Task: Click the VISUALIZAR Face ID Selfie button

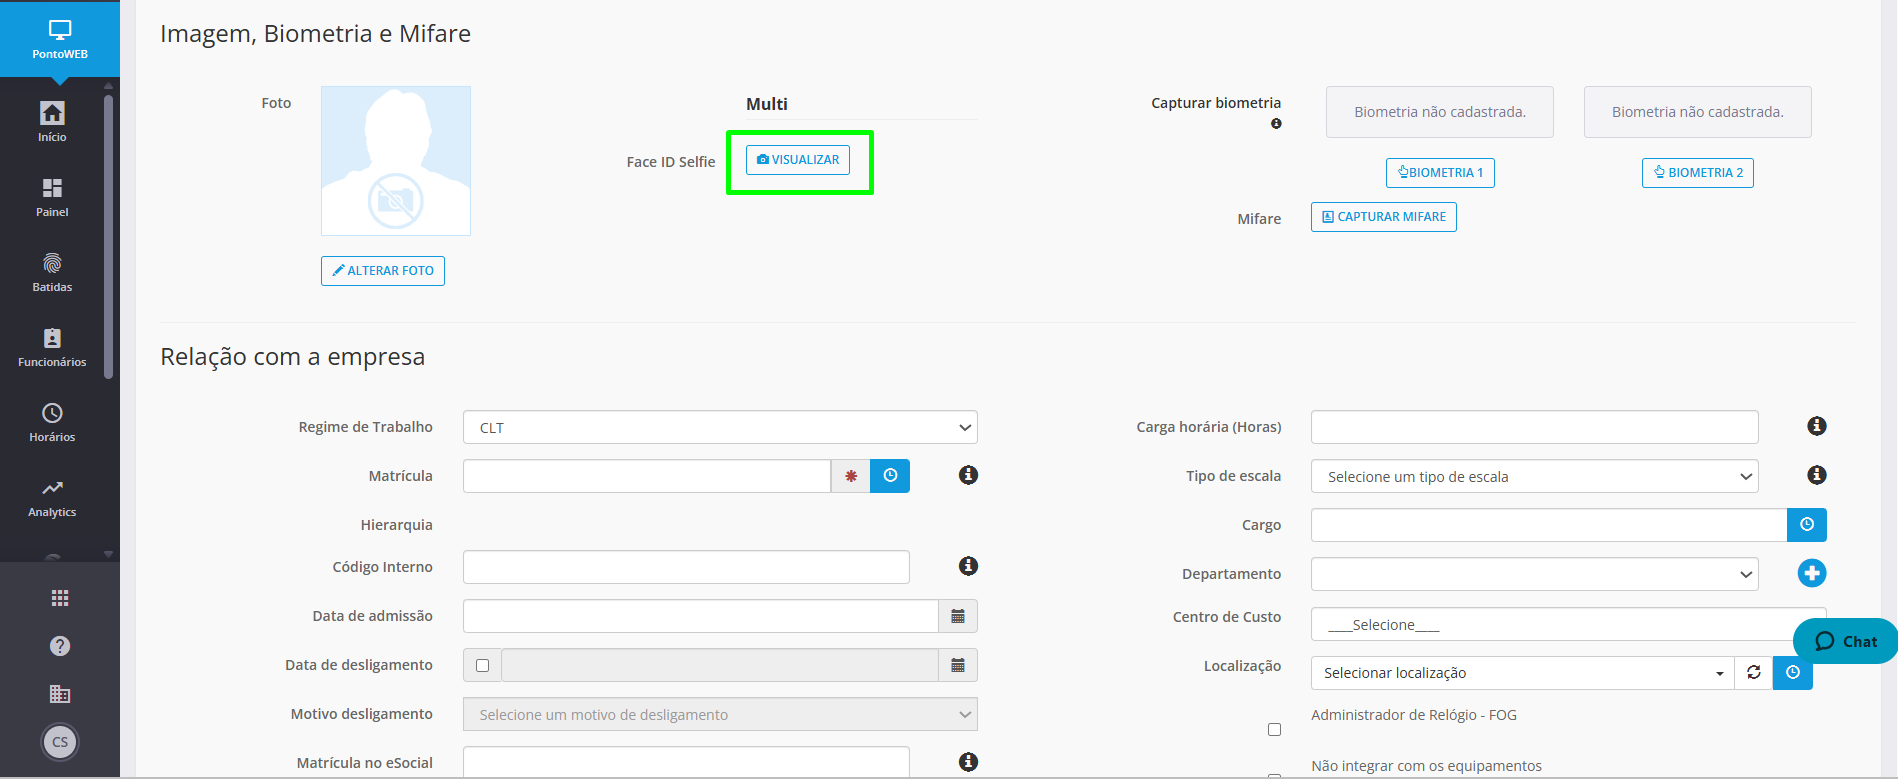Action: coord(798,160)
